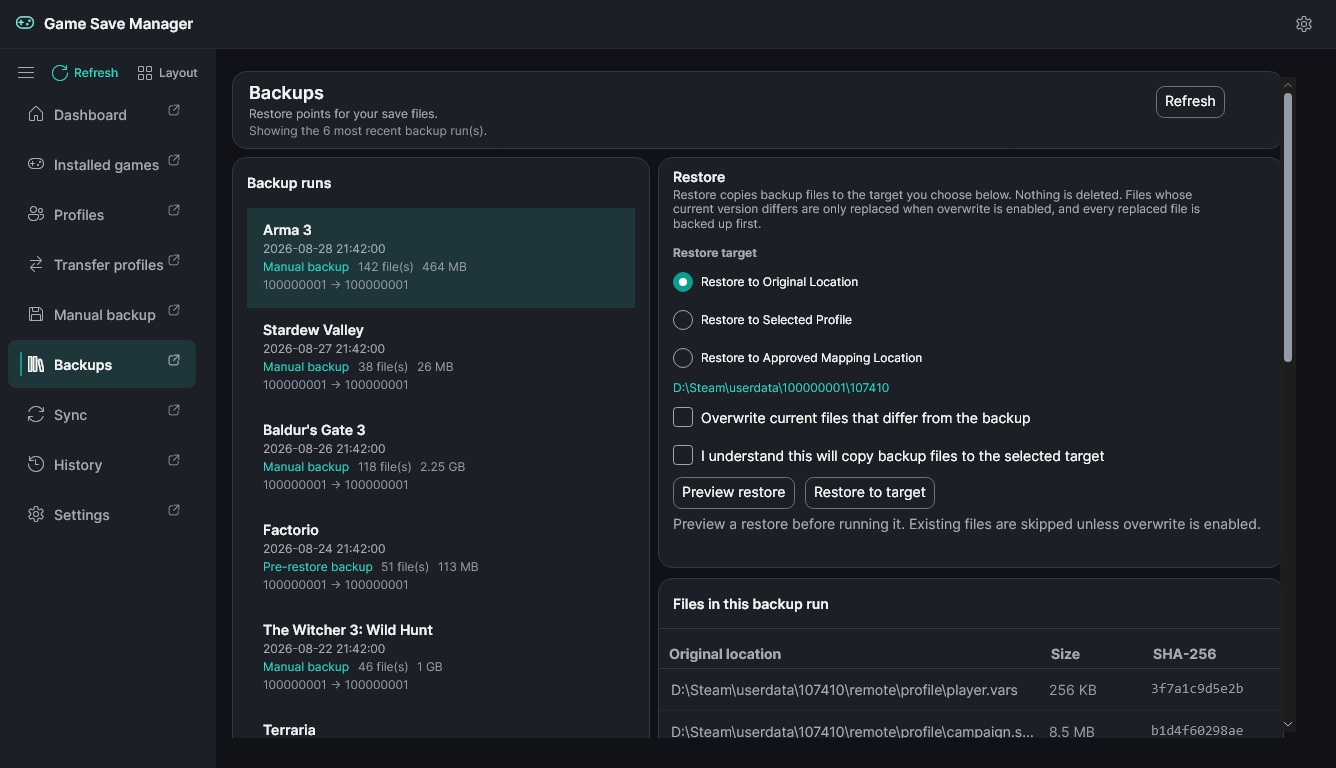Open History pop-out icon
The height and width of the screenshot is (768, 1336).
(x=174, y=460)
